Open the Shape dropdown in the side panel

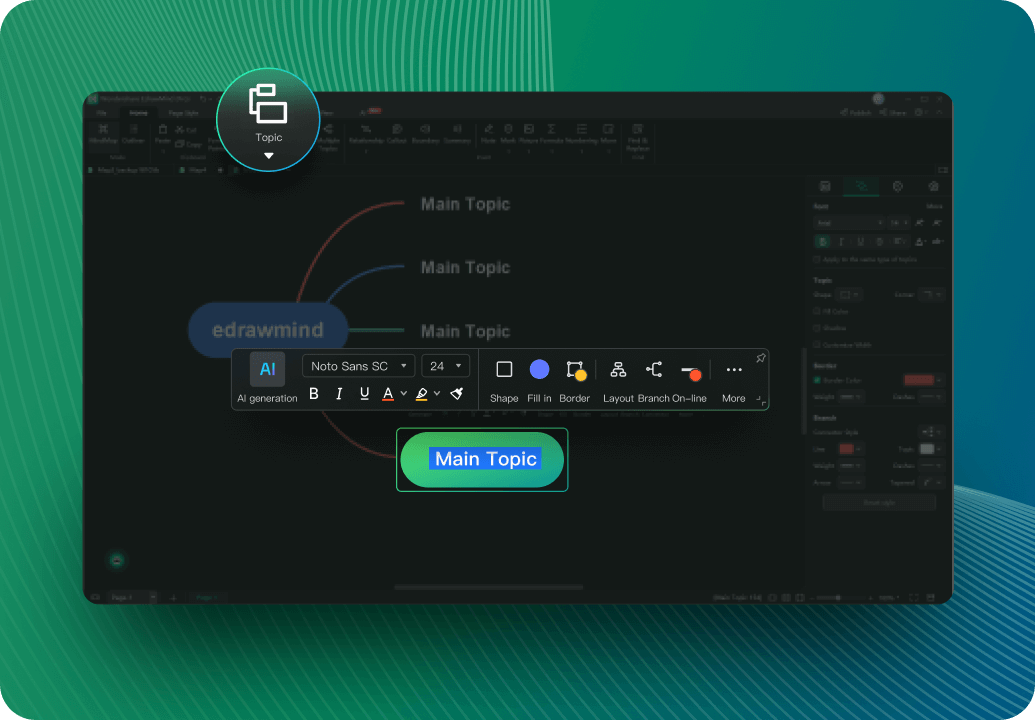(x=848, y=294)
